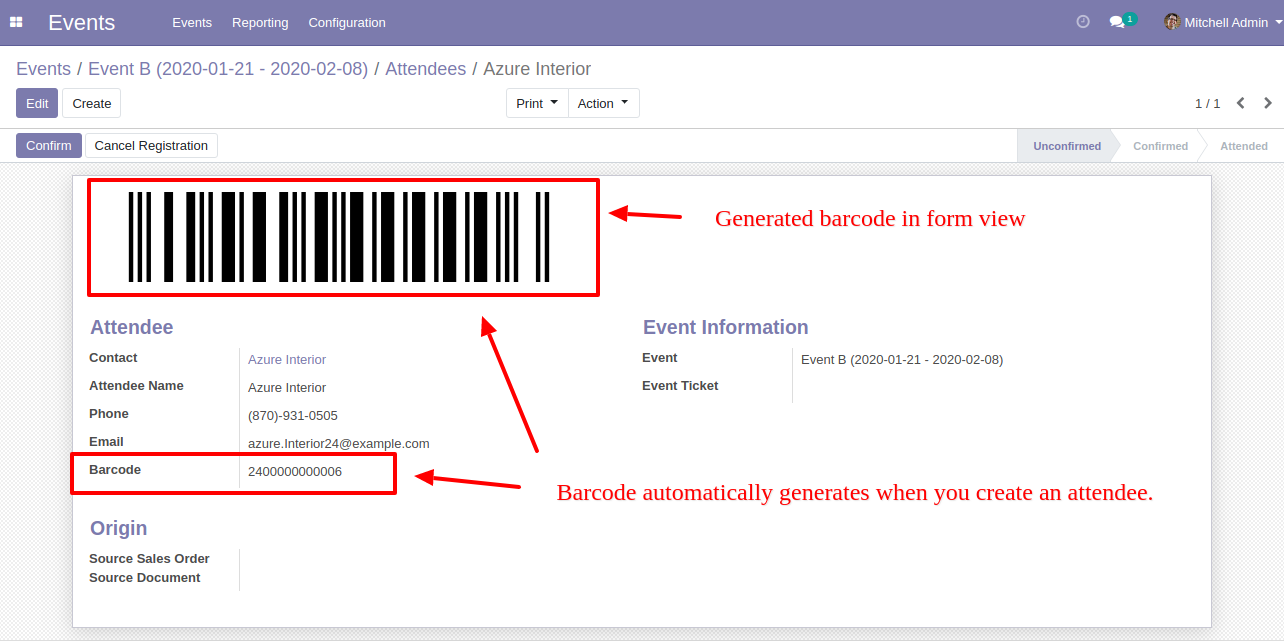Click the generated barcode image
The height and width of the screenshot is (641, 1284).
tap(340, 237)
